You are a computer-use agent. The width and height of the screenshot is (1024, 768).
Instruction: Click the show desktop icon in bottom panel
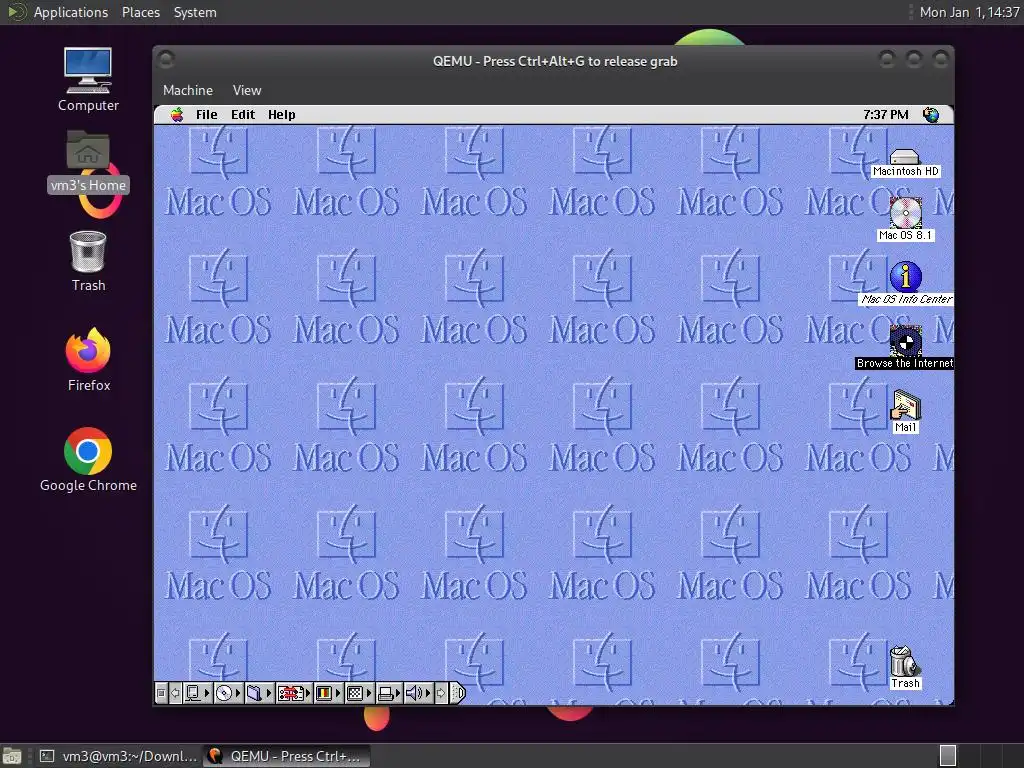point(11,756)
